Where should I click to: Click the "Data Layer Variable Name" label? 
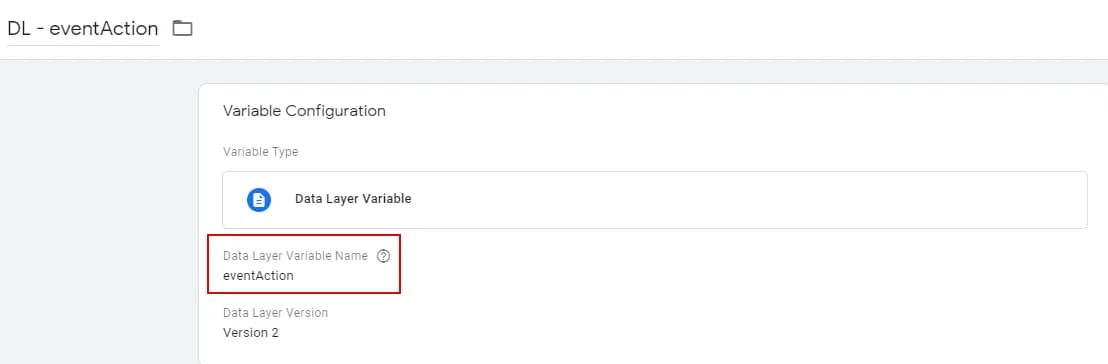click(295, 257)
